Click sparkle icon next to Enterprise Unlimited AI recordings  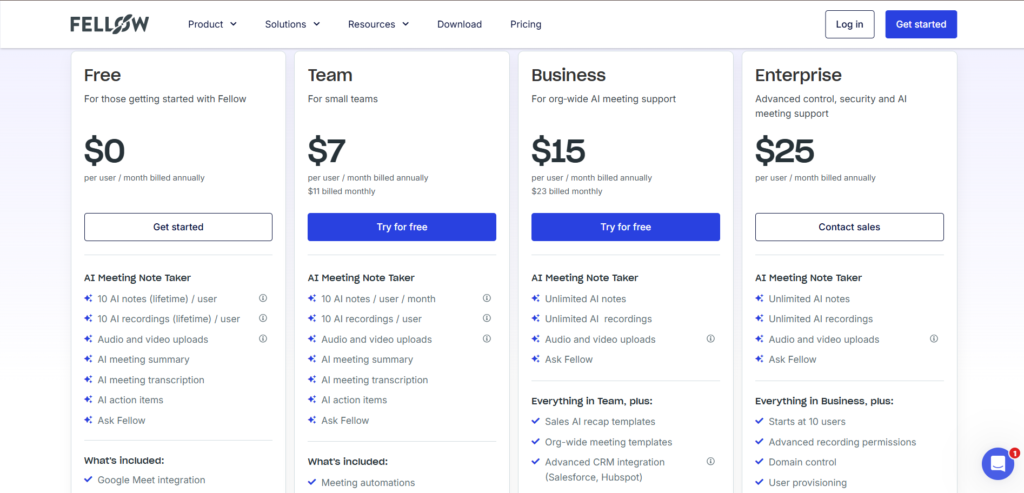pyautogui.click(x=760, y=319)
